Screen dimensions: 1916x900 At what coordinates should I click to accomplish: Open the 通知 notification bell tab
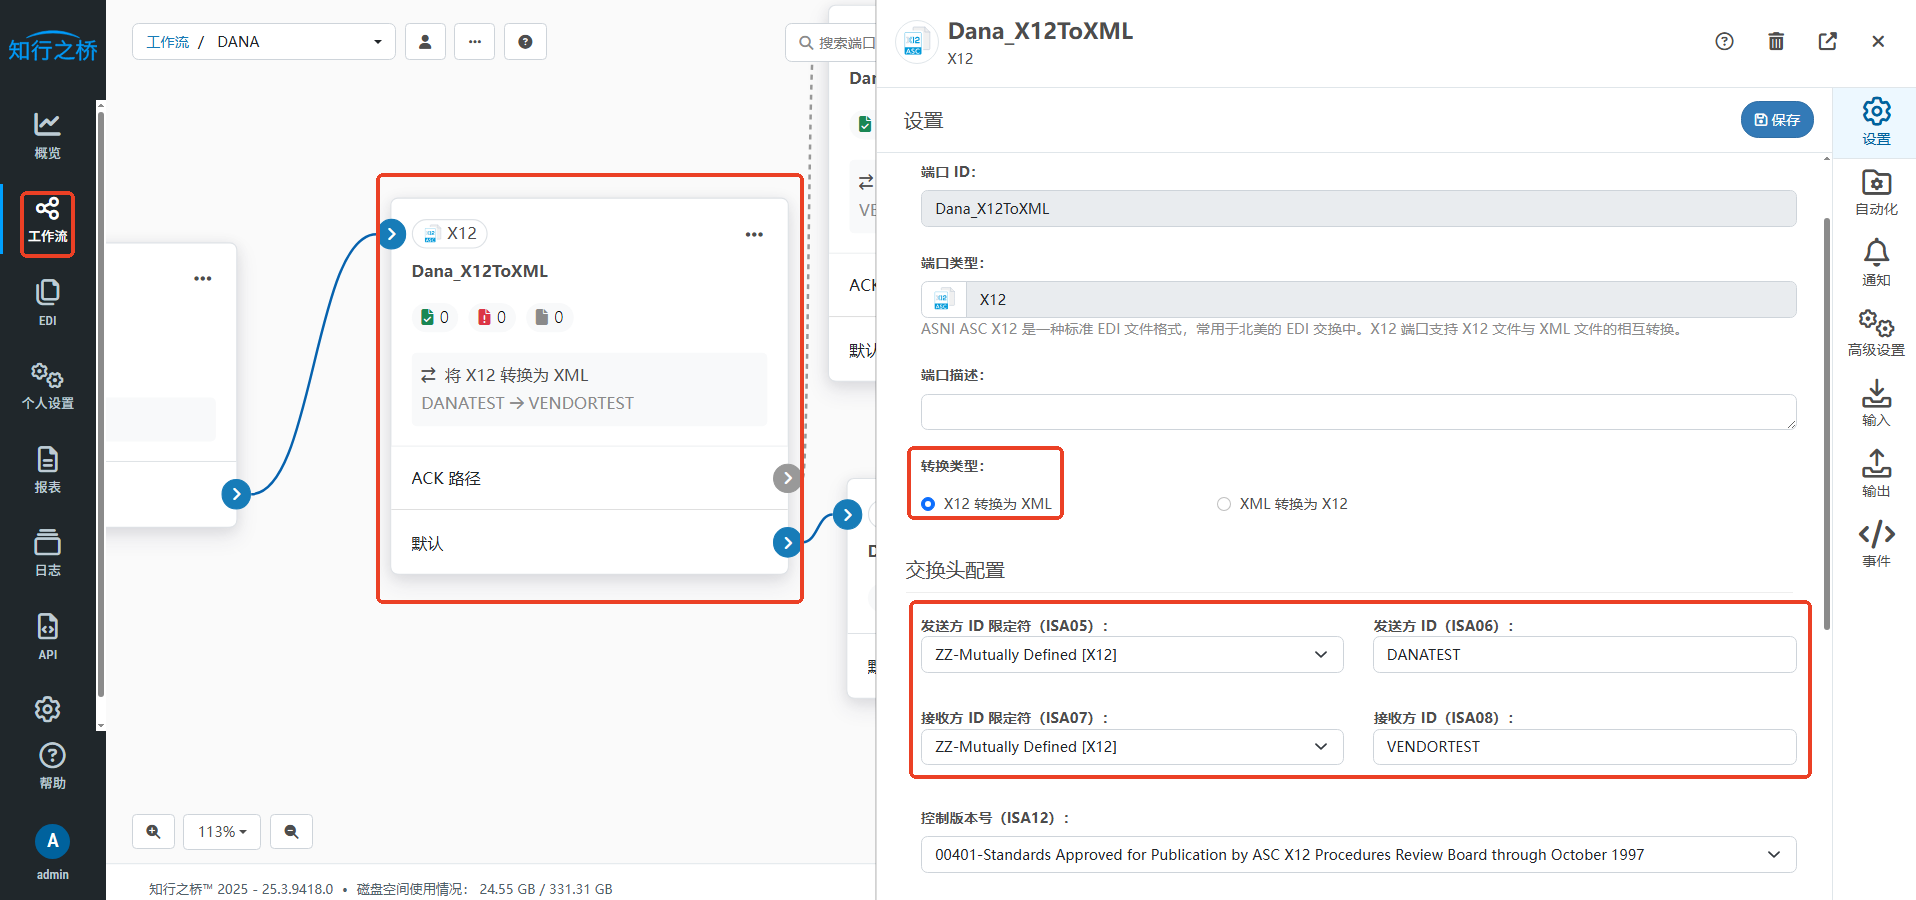(x=1876, y=263)
